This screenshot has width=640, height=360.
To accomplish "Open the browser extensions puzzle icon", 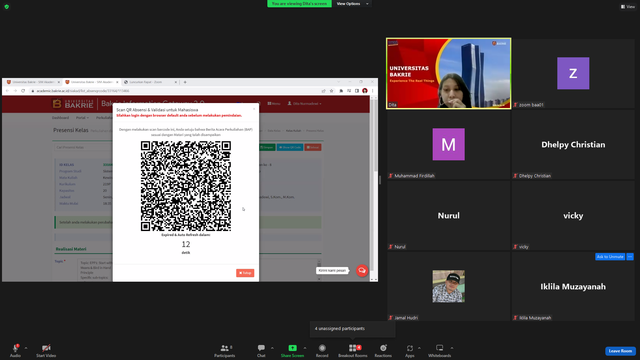I will 341,91.
